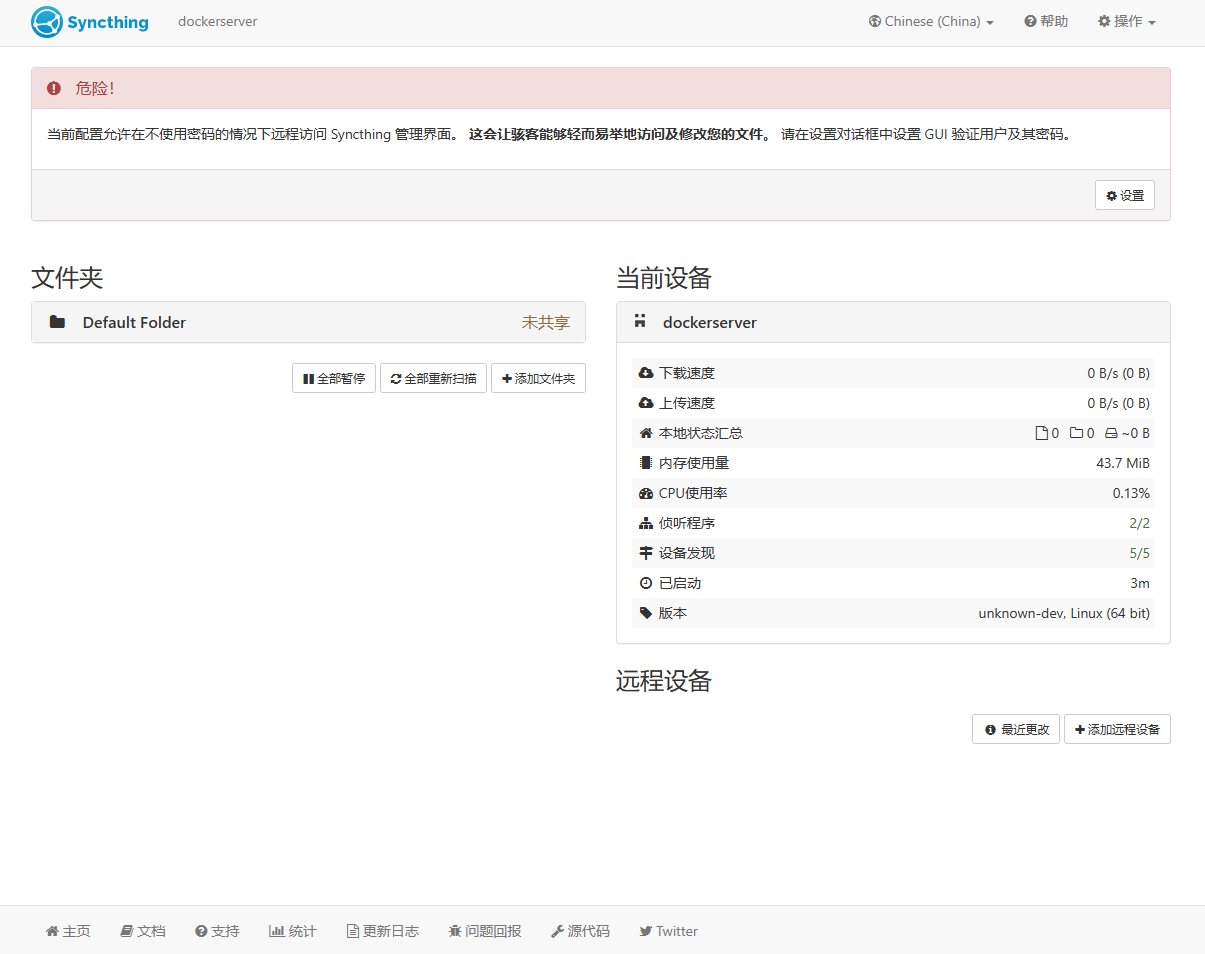Viewport: 1205px width, 954px height.
Task: Click the memory usage chip icon
Action: 646,463
